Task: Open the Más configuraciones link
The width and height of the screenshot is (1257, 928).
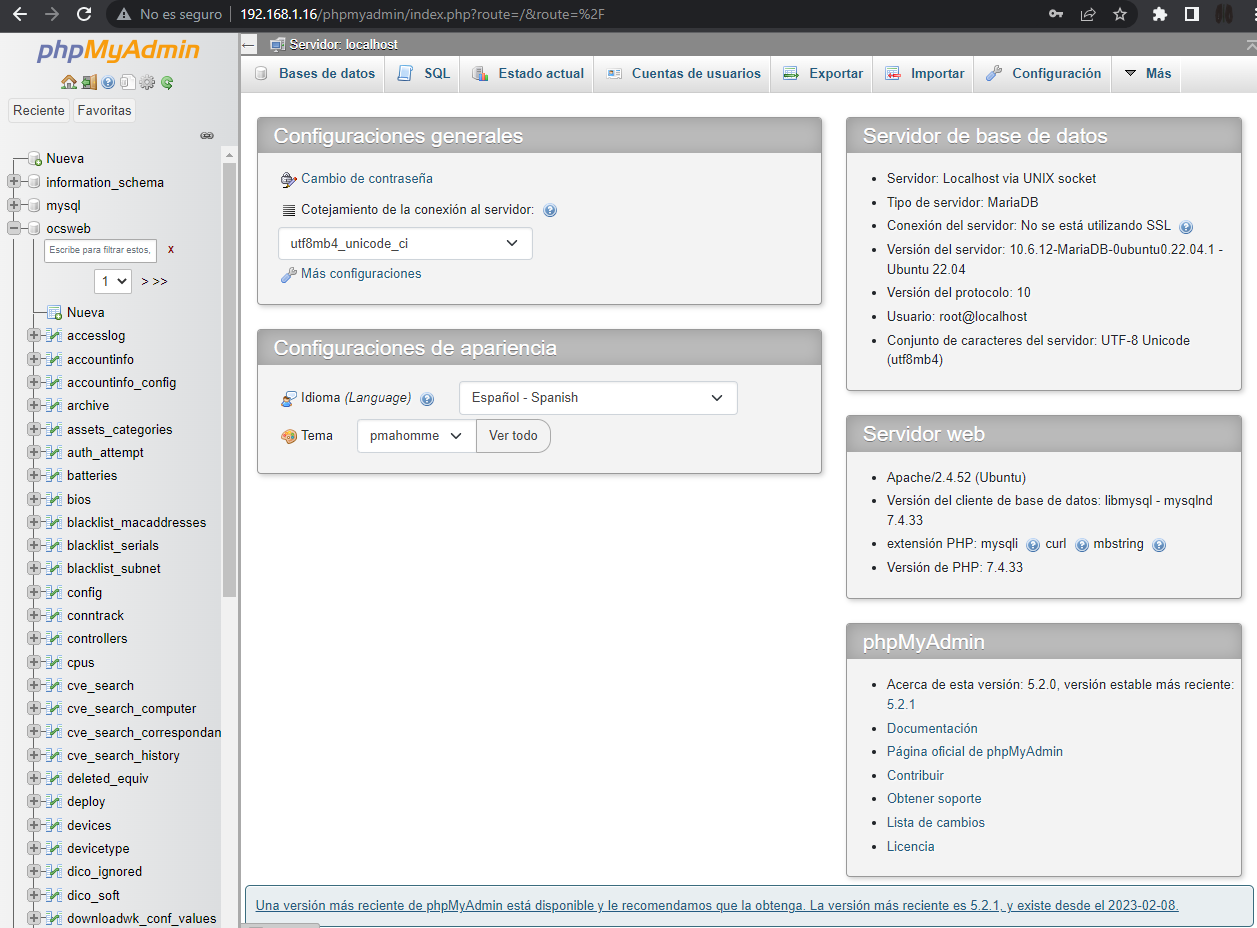Action: click(x=361, y=274)
